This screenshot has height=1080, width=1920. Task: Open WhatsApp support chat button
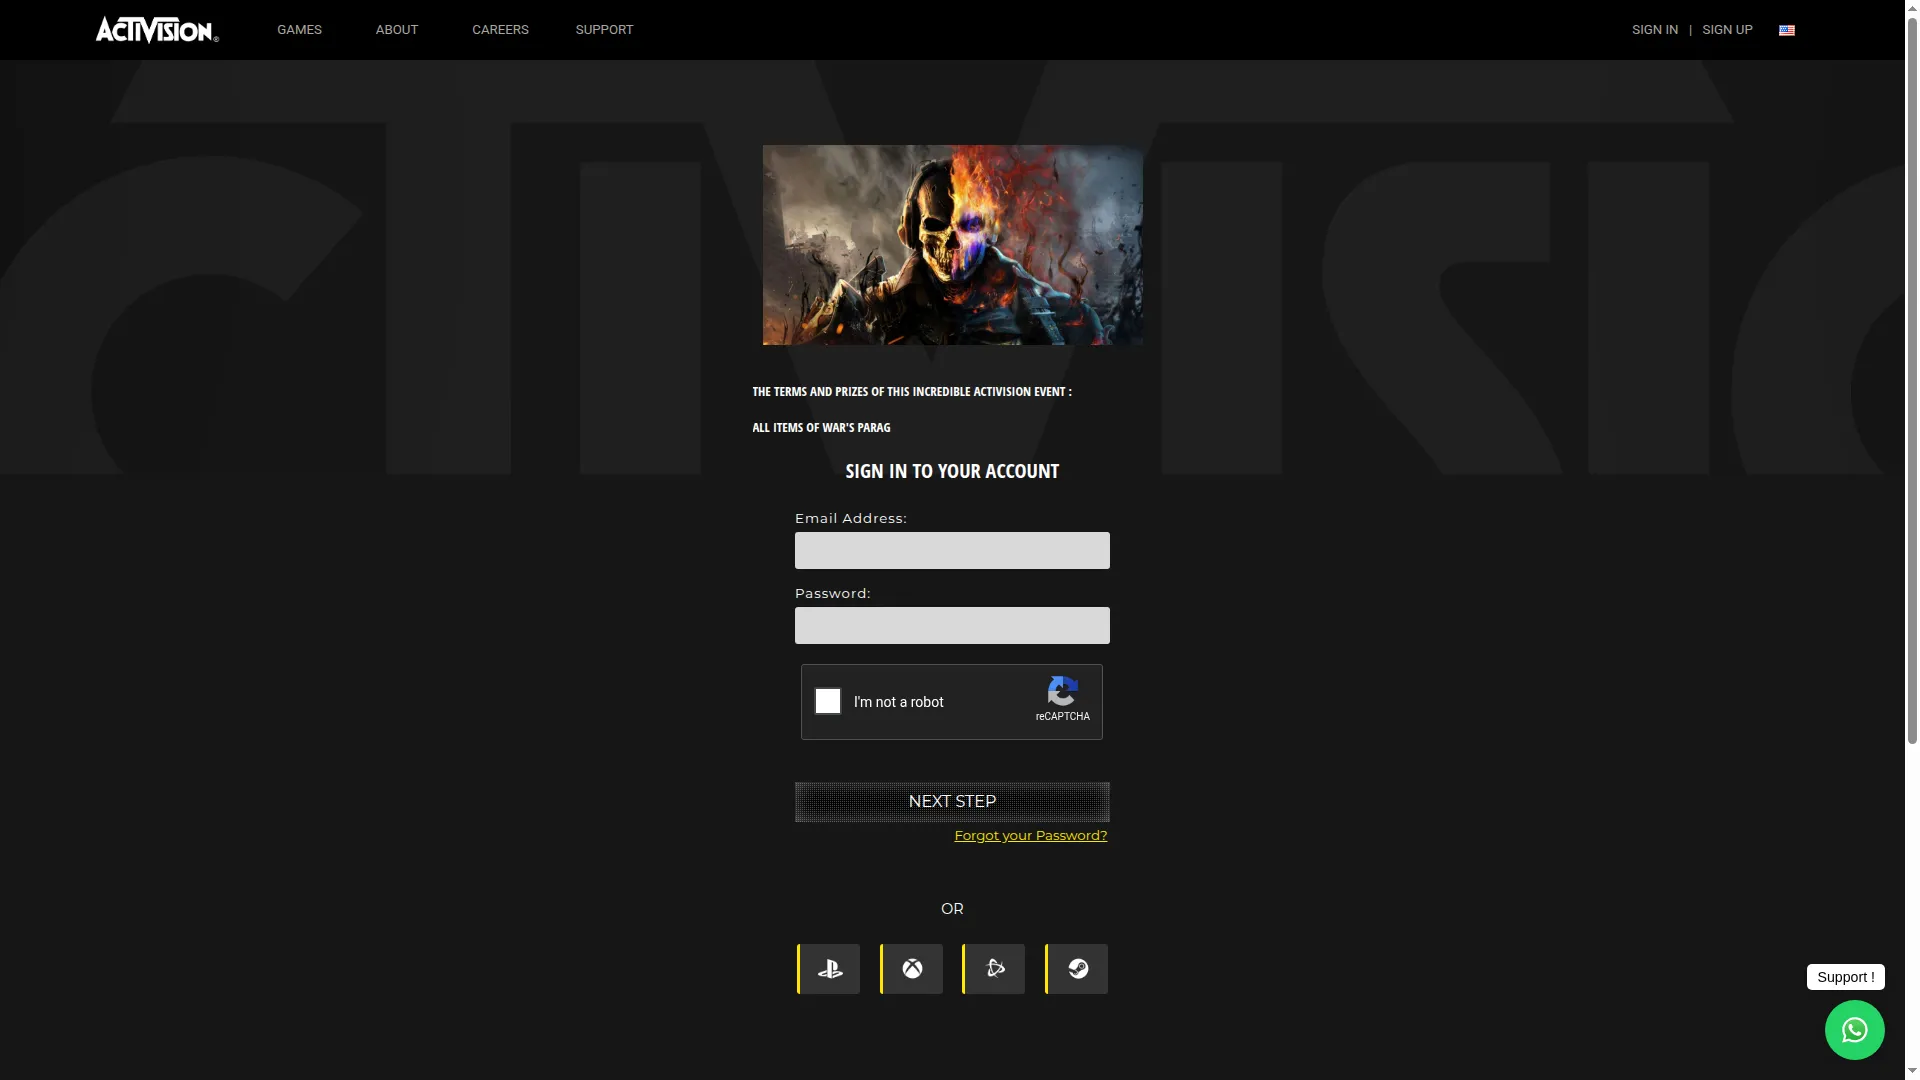(1855, 1030)
